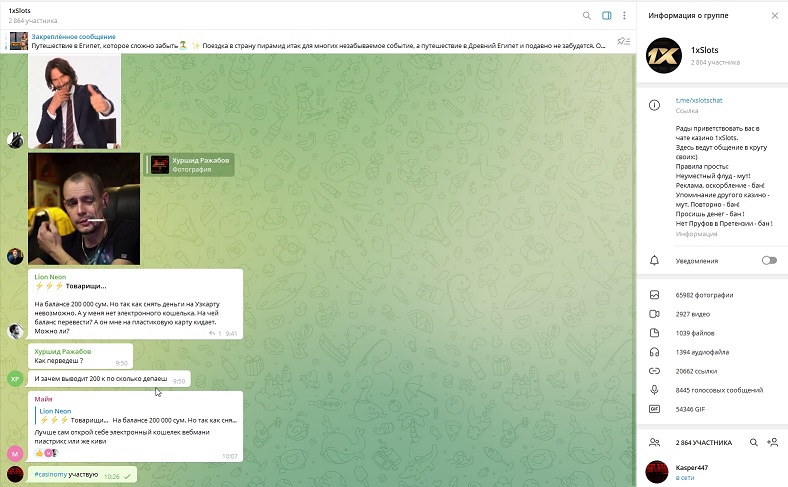Open Kasper447 member profile
Image resolution: width=788 pixels, height=487 pixels.
pos(712,472)
